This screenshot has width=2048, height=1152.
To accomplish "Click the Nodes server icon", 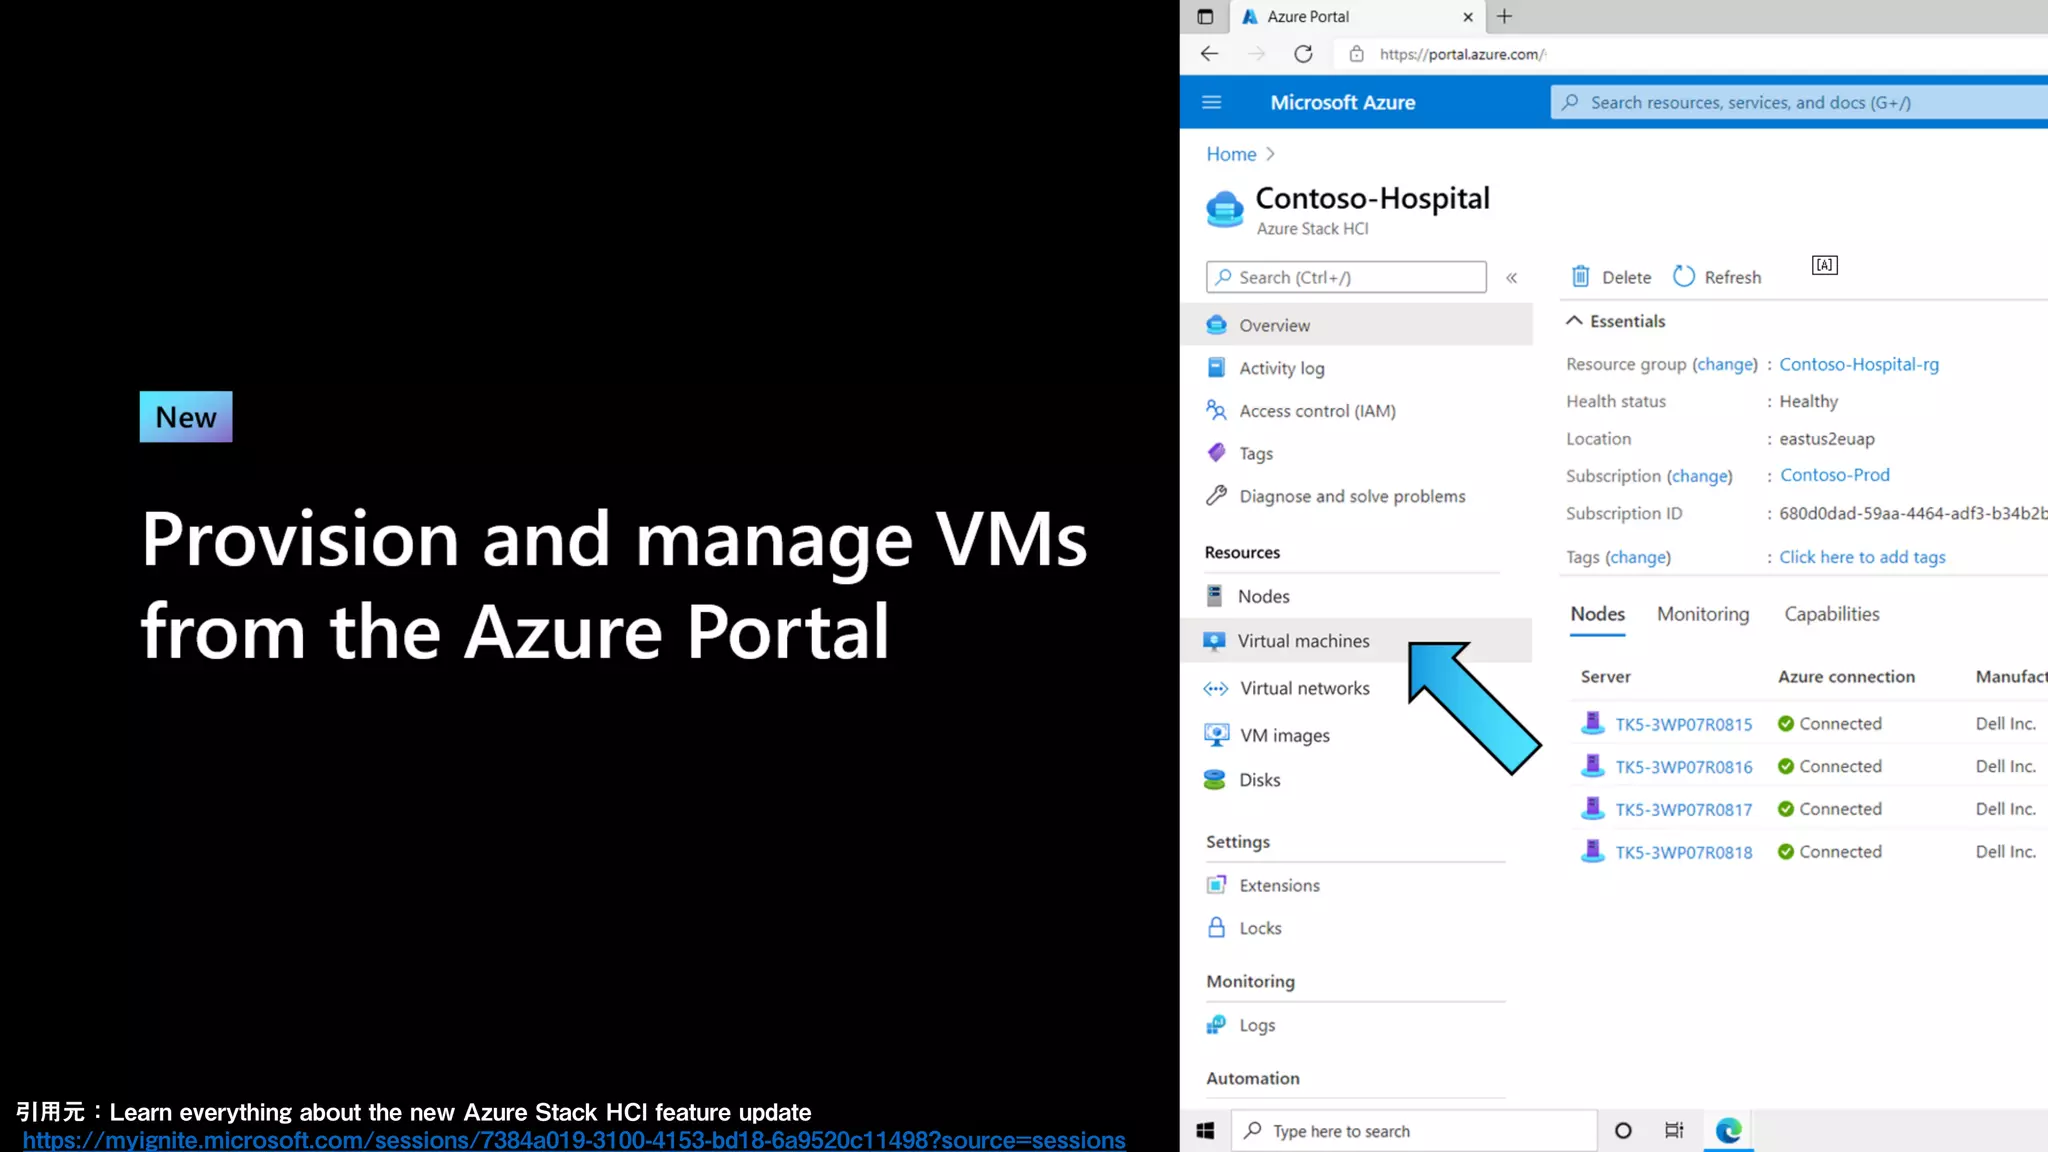I will [x=1214, y=596].
